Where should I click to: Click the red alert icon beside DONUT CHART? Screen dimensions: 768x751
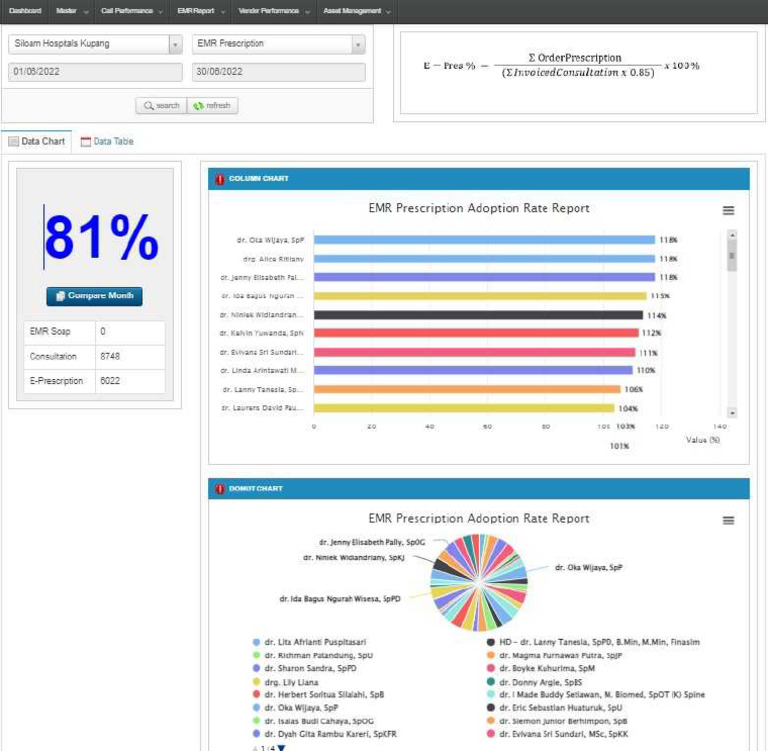coord(220,489)
